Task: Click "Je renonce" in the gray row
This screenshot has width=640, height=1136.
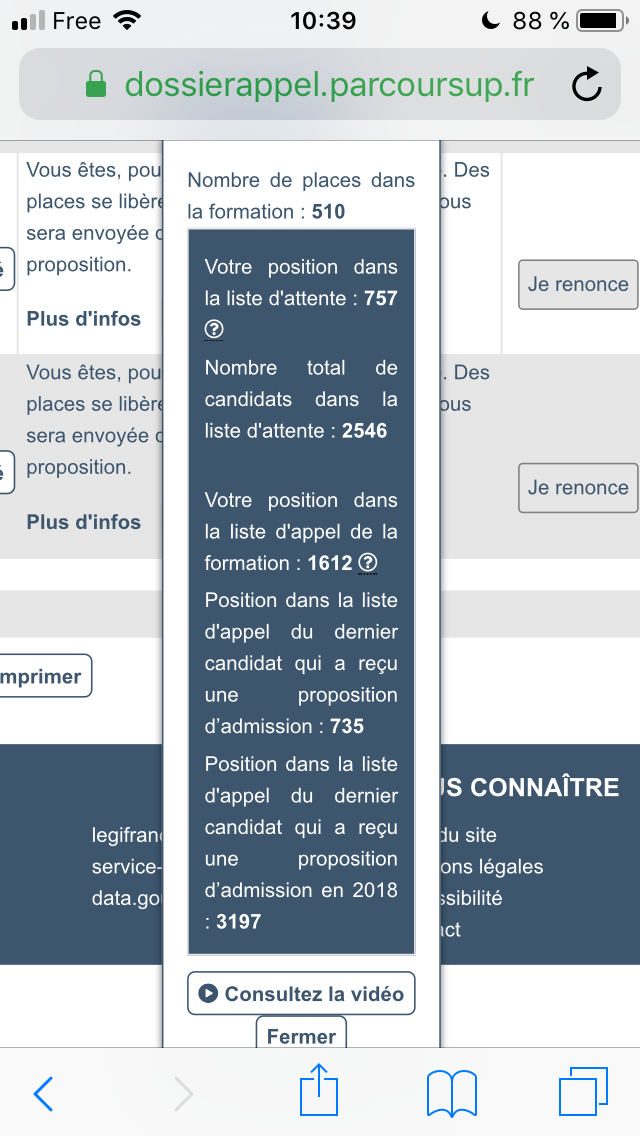Action: 578,488
